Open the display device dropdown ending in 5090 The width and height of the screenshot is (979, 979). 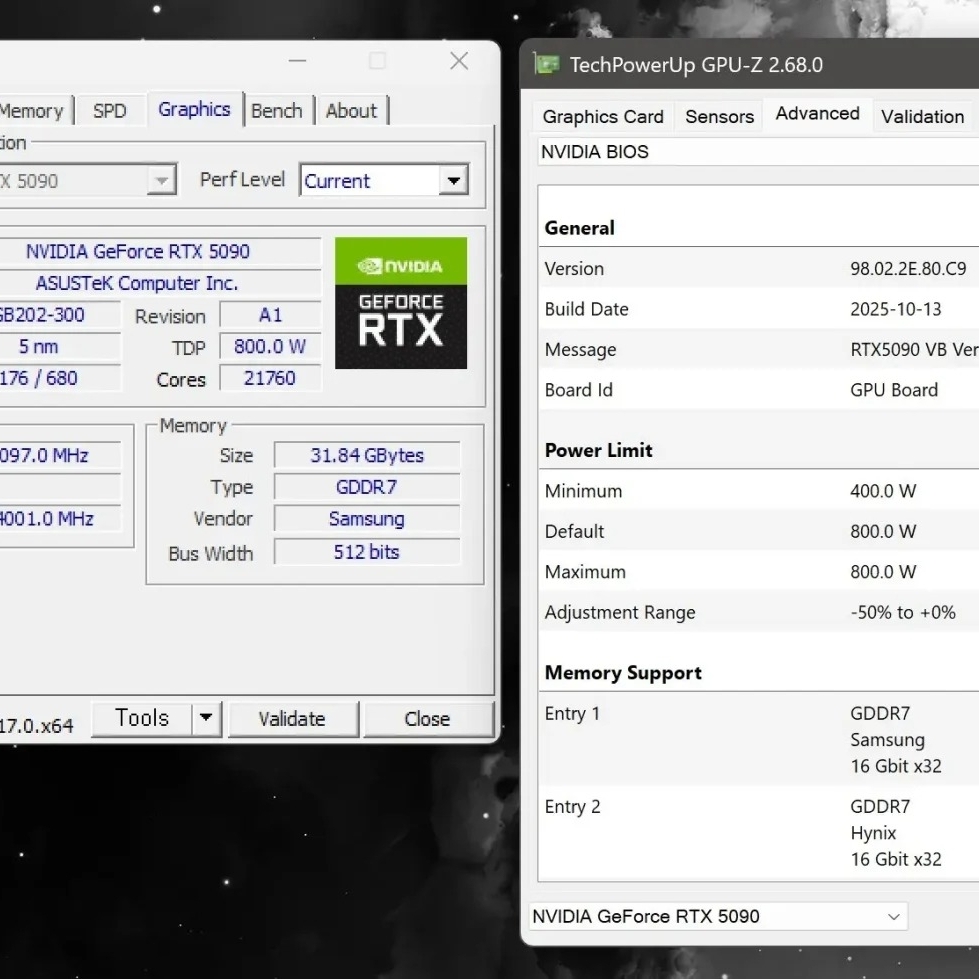(87, 180)
